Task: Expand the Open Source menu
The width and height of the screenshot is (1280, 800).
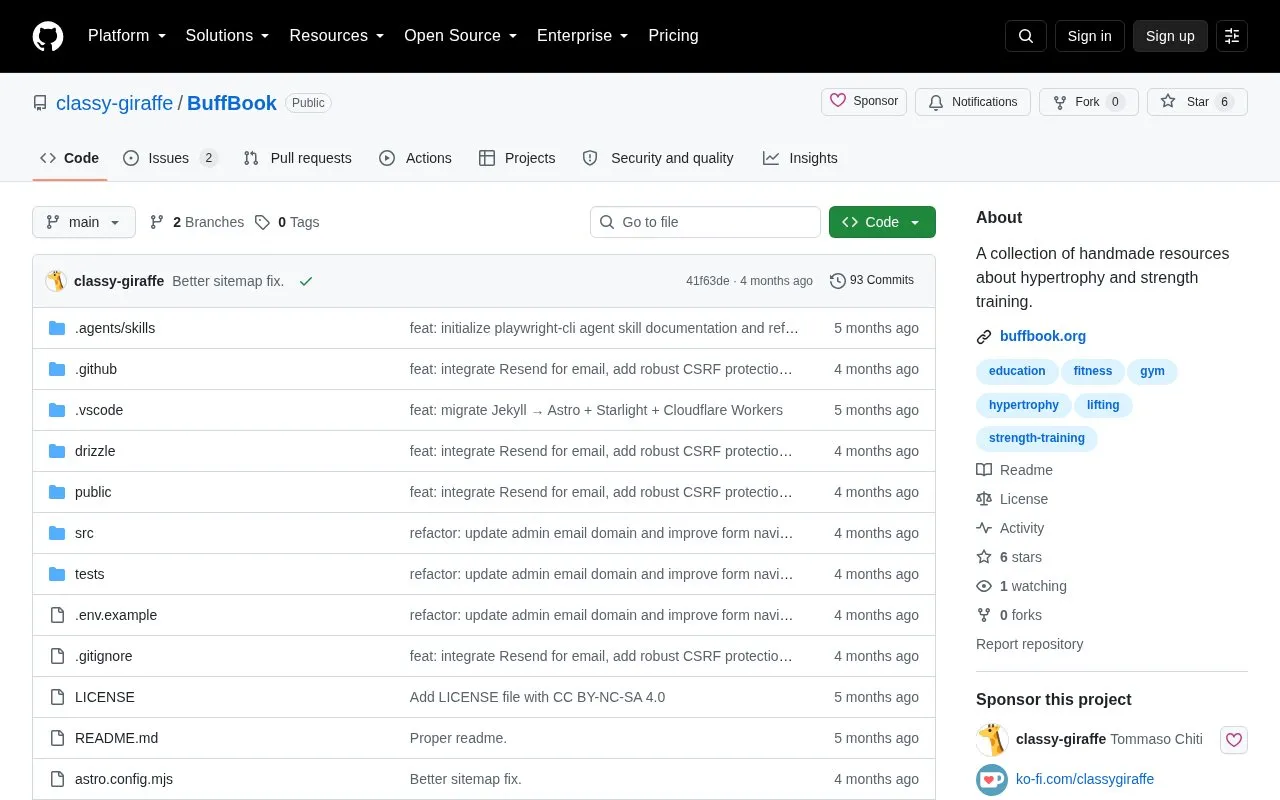Action: [461, 36]
